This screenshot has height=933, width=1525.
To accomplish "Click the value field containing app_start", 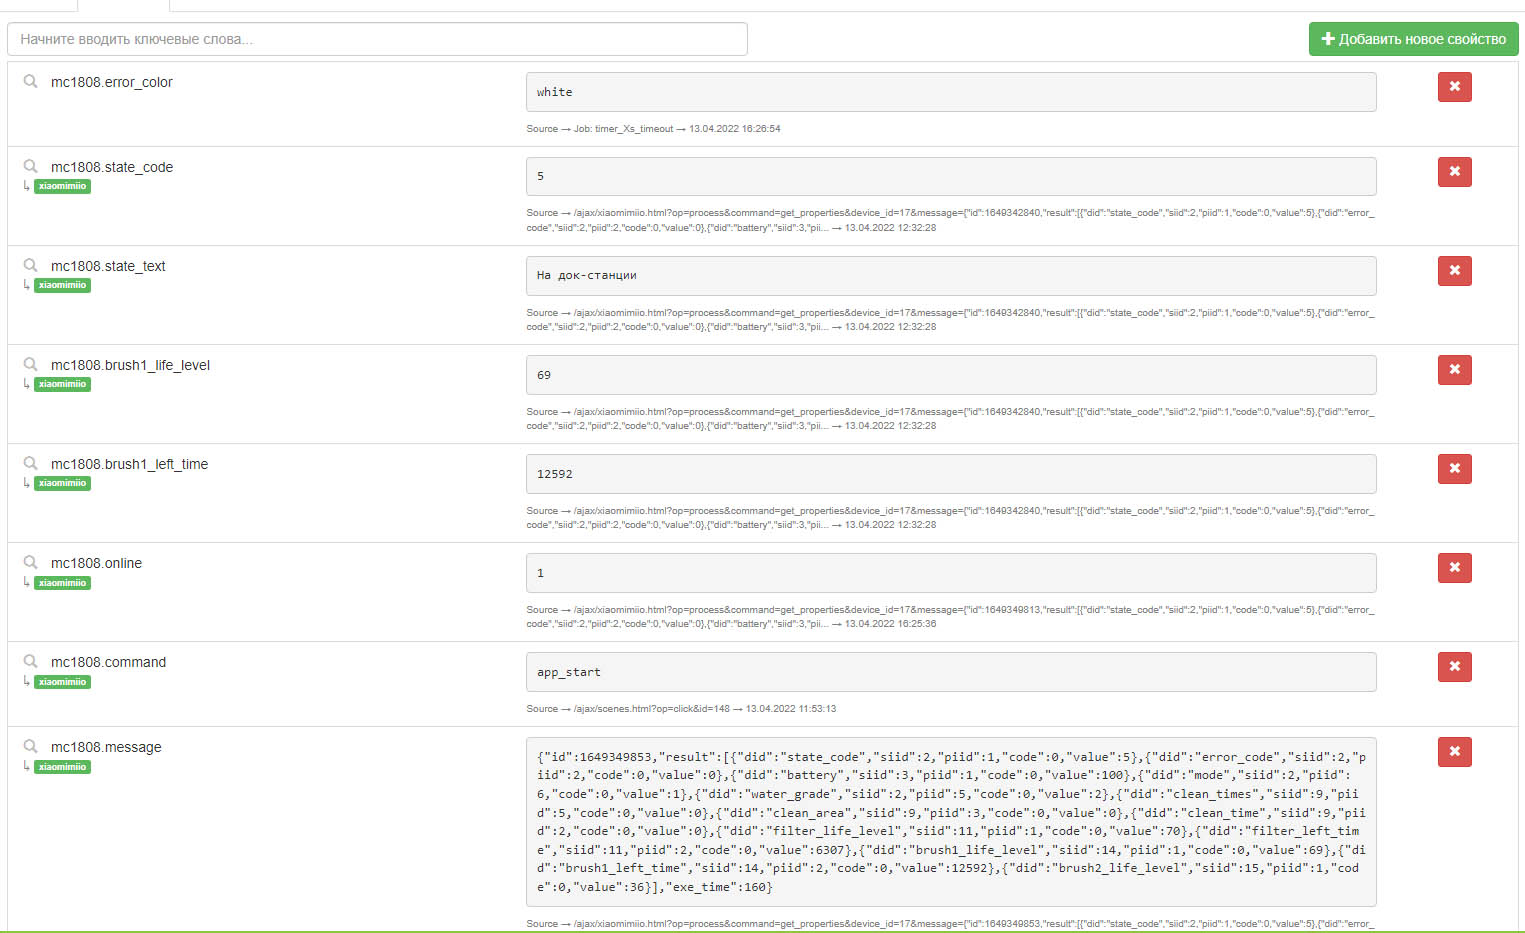I will (x=951, y=672).
